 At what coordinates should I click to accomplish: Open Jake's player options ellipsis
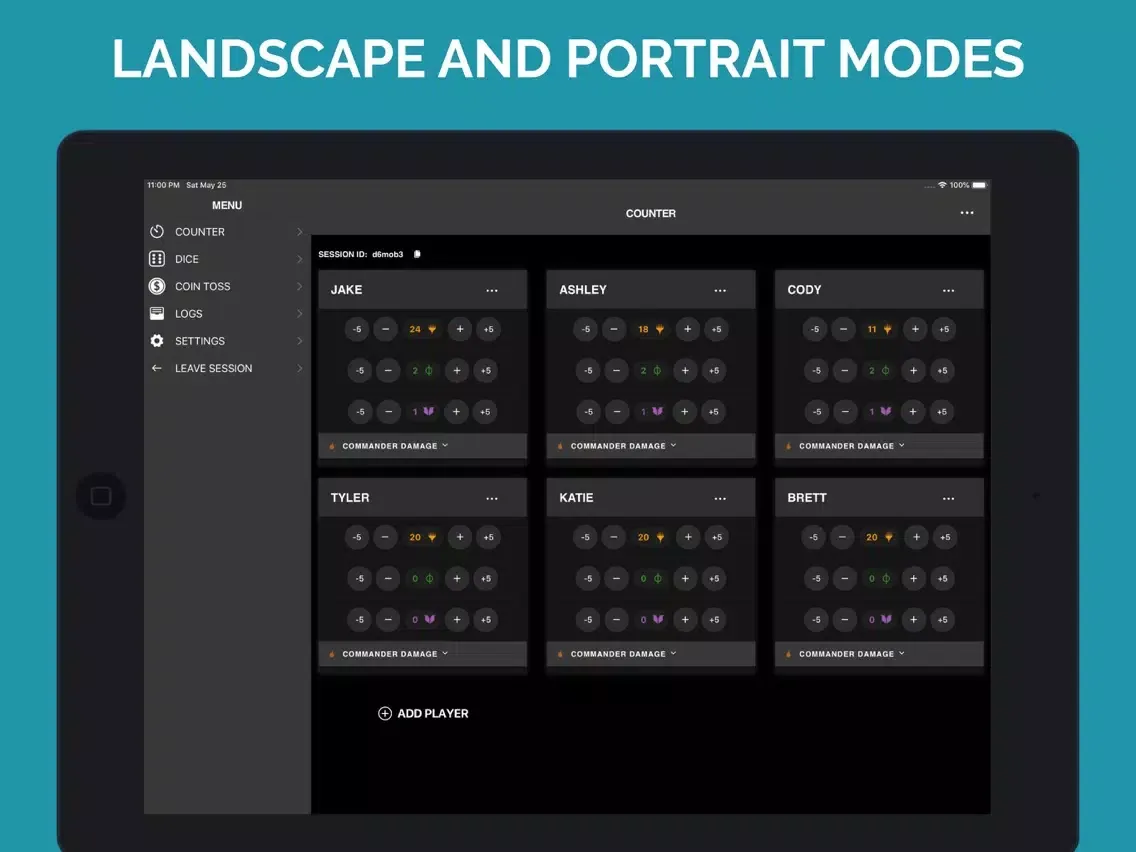click(491, 290)
